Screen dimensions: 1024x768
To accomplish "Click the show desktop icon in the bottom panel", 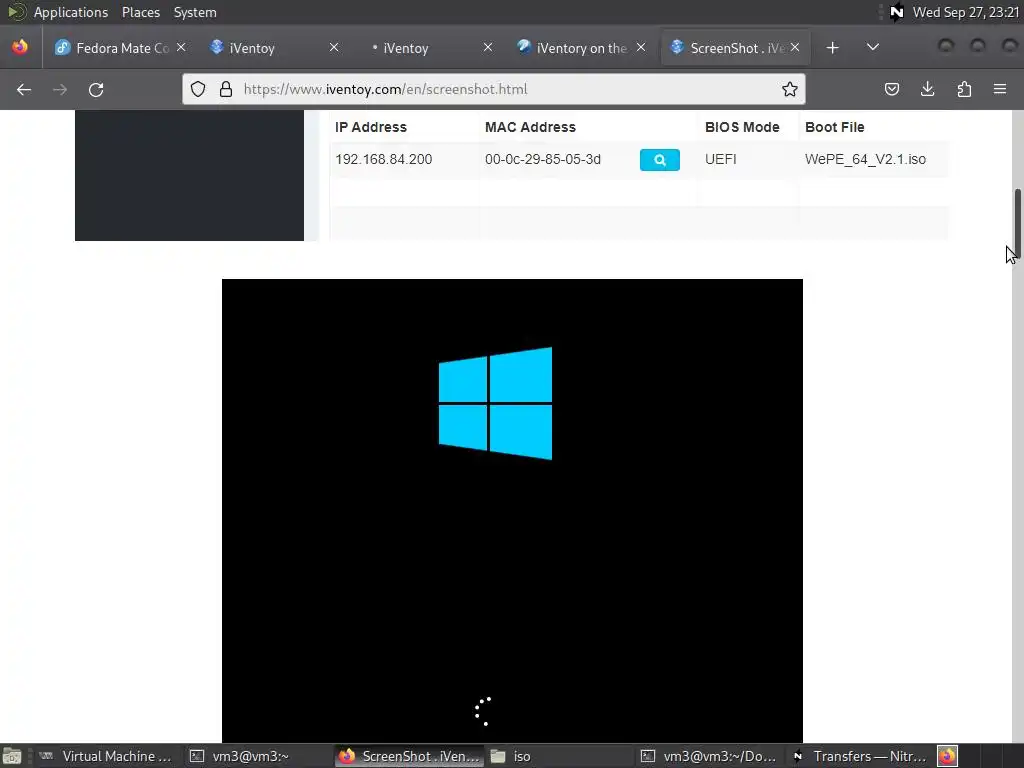I will (x=12, y=756).
